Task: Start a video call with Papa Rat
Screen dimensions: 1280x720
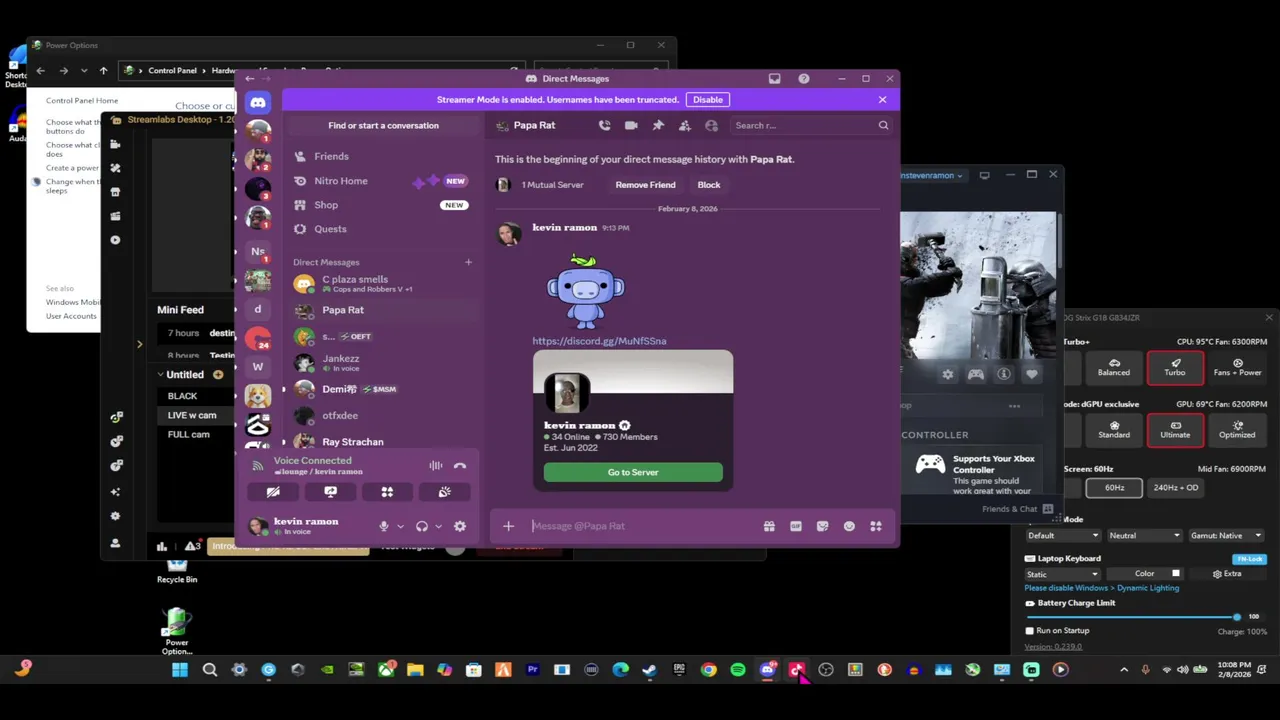Action: [x=631, y=125]
